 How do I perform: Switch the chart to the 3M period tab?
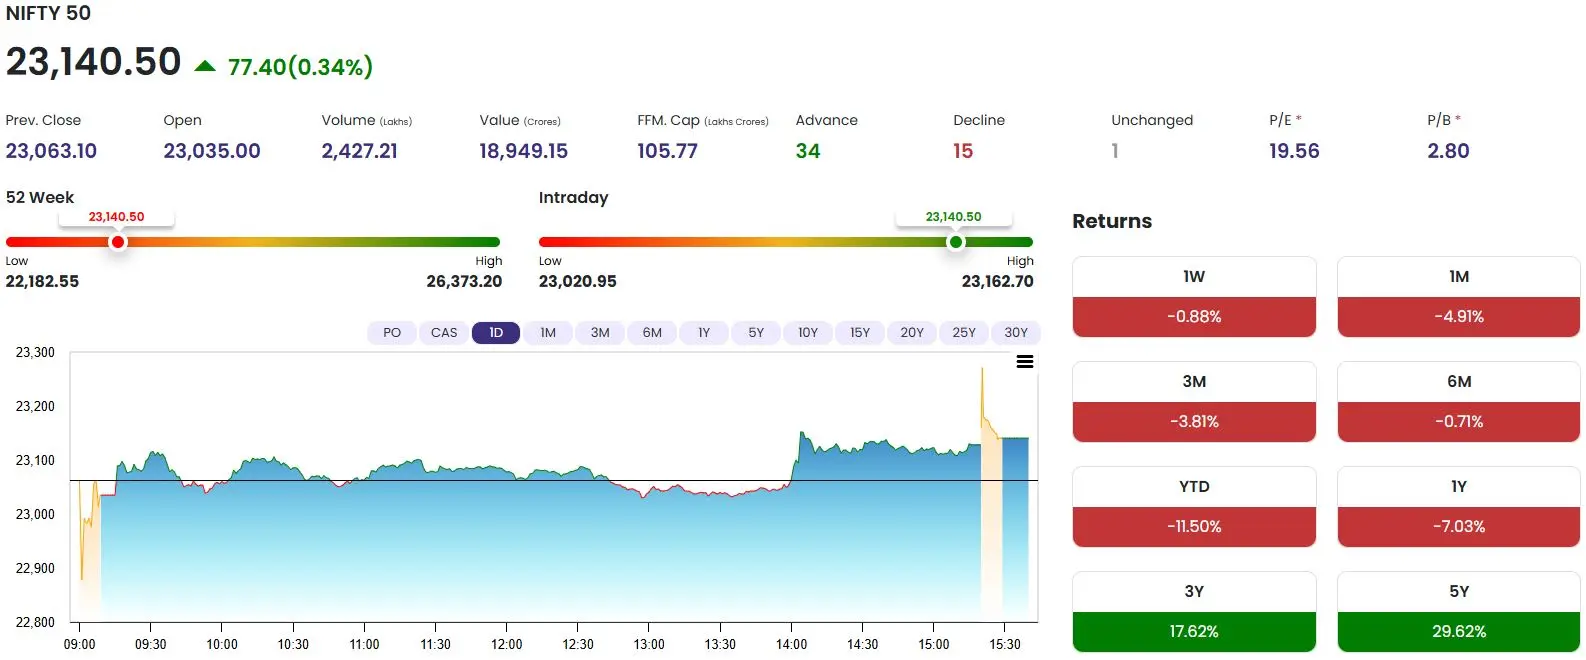600,333
